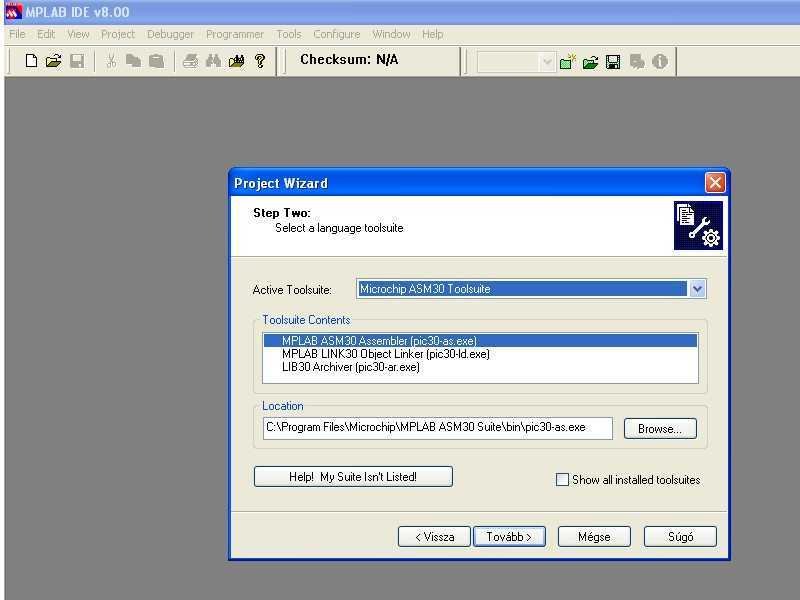Click the Paste clipboard icon
The width and height of the screenshot is (800, 600).
tap(157, 61)
